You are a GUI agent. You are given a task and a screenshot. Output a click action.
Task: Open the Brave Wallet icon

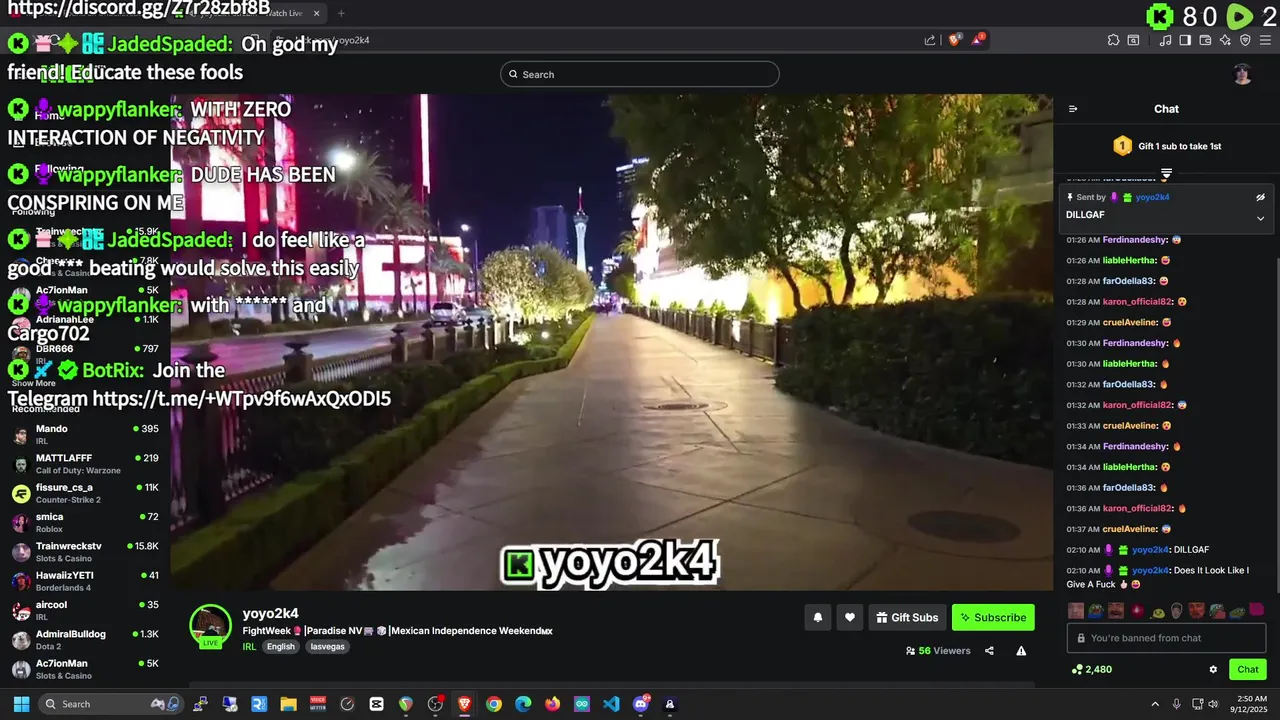pyautogui.click(x=1205, y=40)
